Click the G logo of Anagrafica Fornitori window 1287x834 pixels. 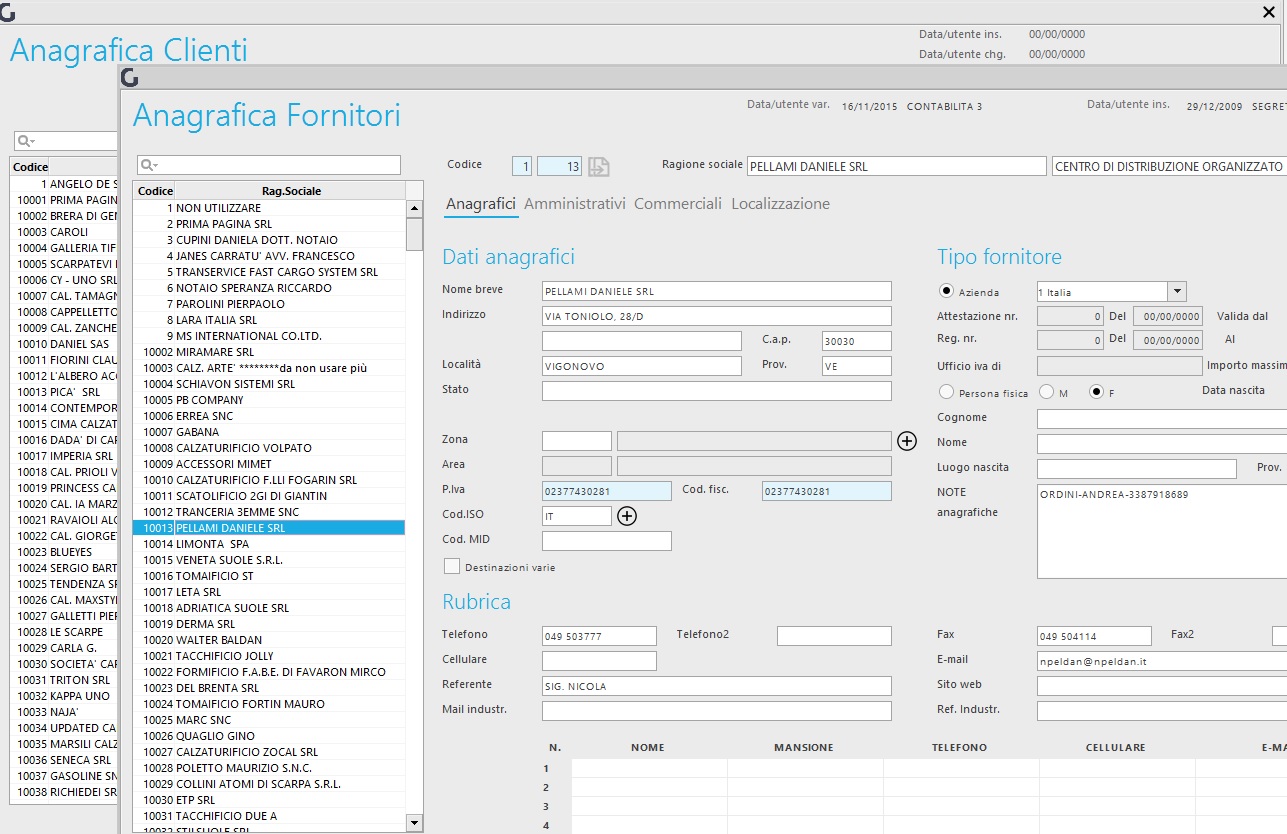pos(129,79)
